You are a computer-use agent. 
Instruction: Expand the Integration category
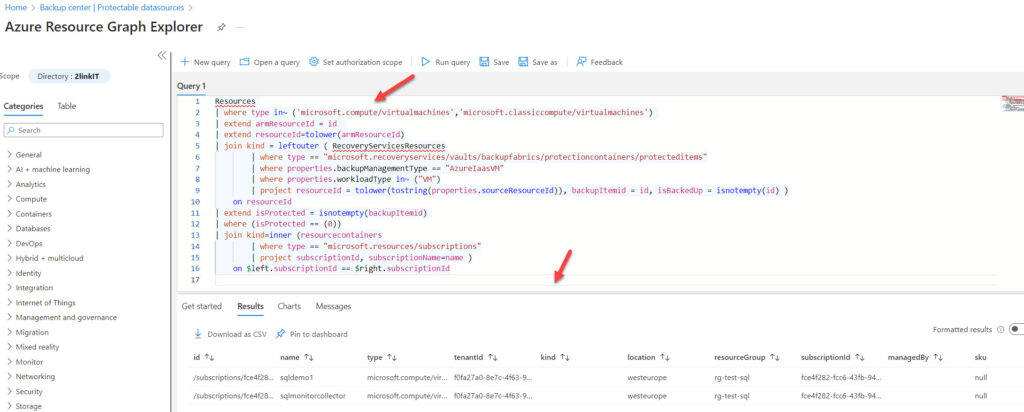(9, 288)
